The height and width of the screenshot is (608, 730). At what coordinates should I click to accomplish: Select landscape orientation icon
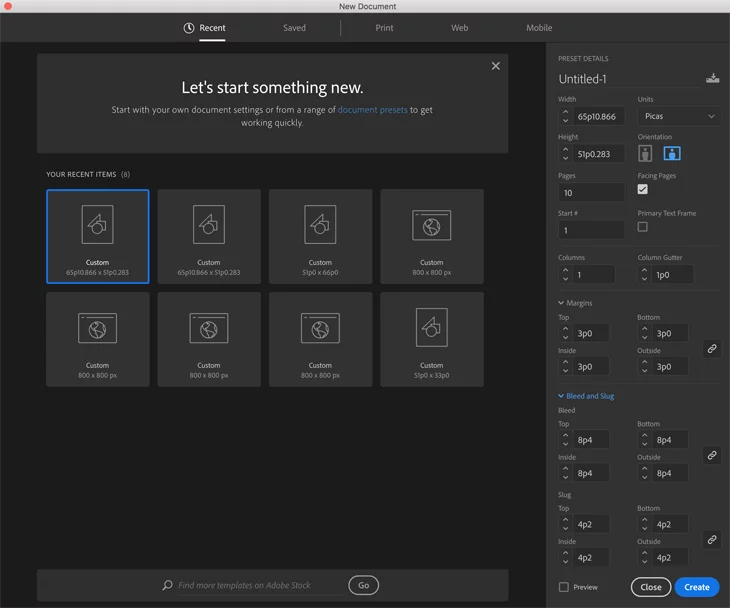coord(672,153)
